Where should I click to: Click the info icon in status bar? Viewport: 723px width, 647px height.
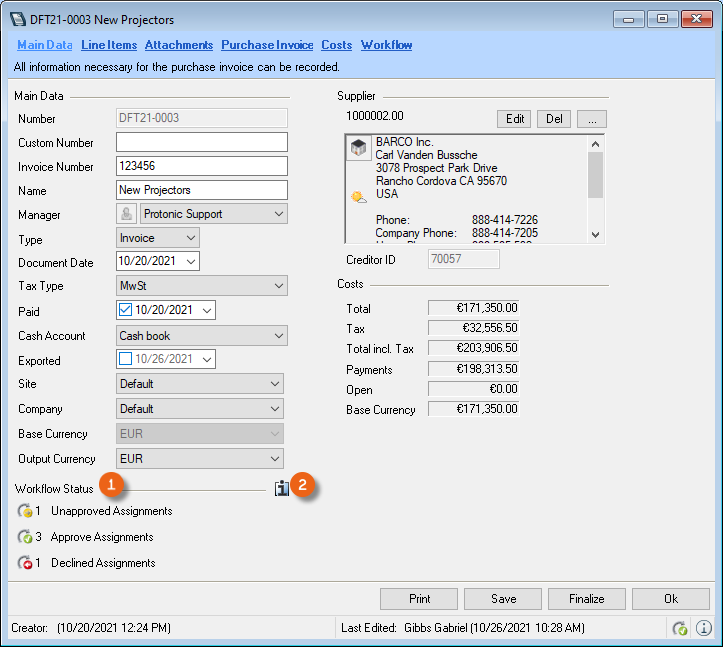pyautogui.click(x=703, y=628)
